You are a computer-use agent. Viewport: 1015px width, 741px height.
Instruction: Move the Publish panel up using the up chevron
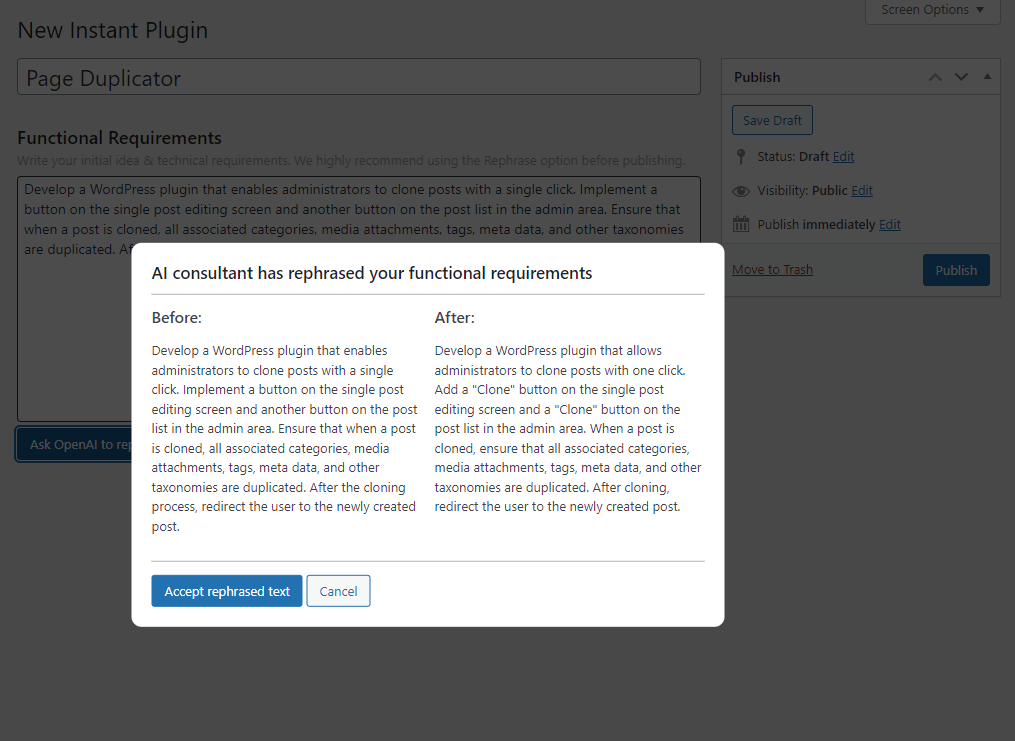[x=935, y=76]
